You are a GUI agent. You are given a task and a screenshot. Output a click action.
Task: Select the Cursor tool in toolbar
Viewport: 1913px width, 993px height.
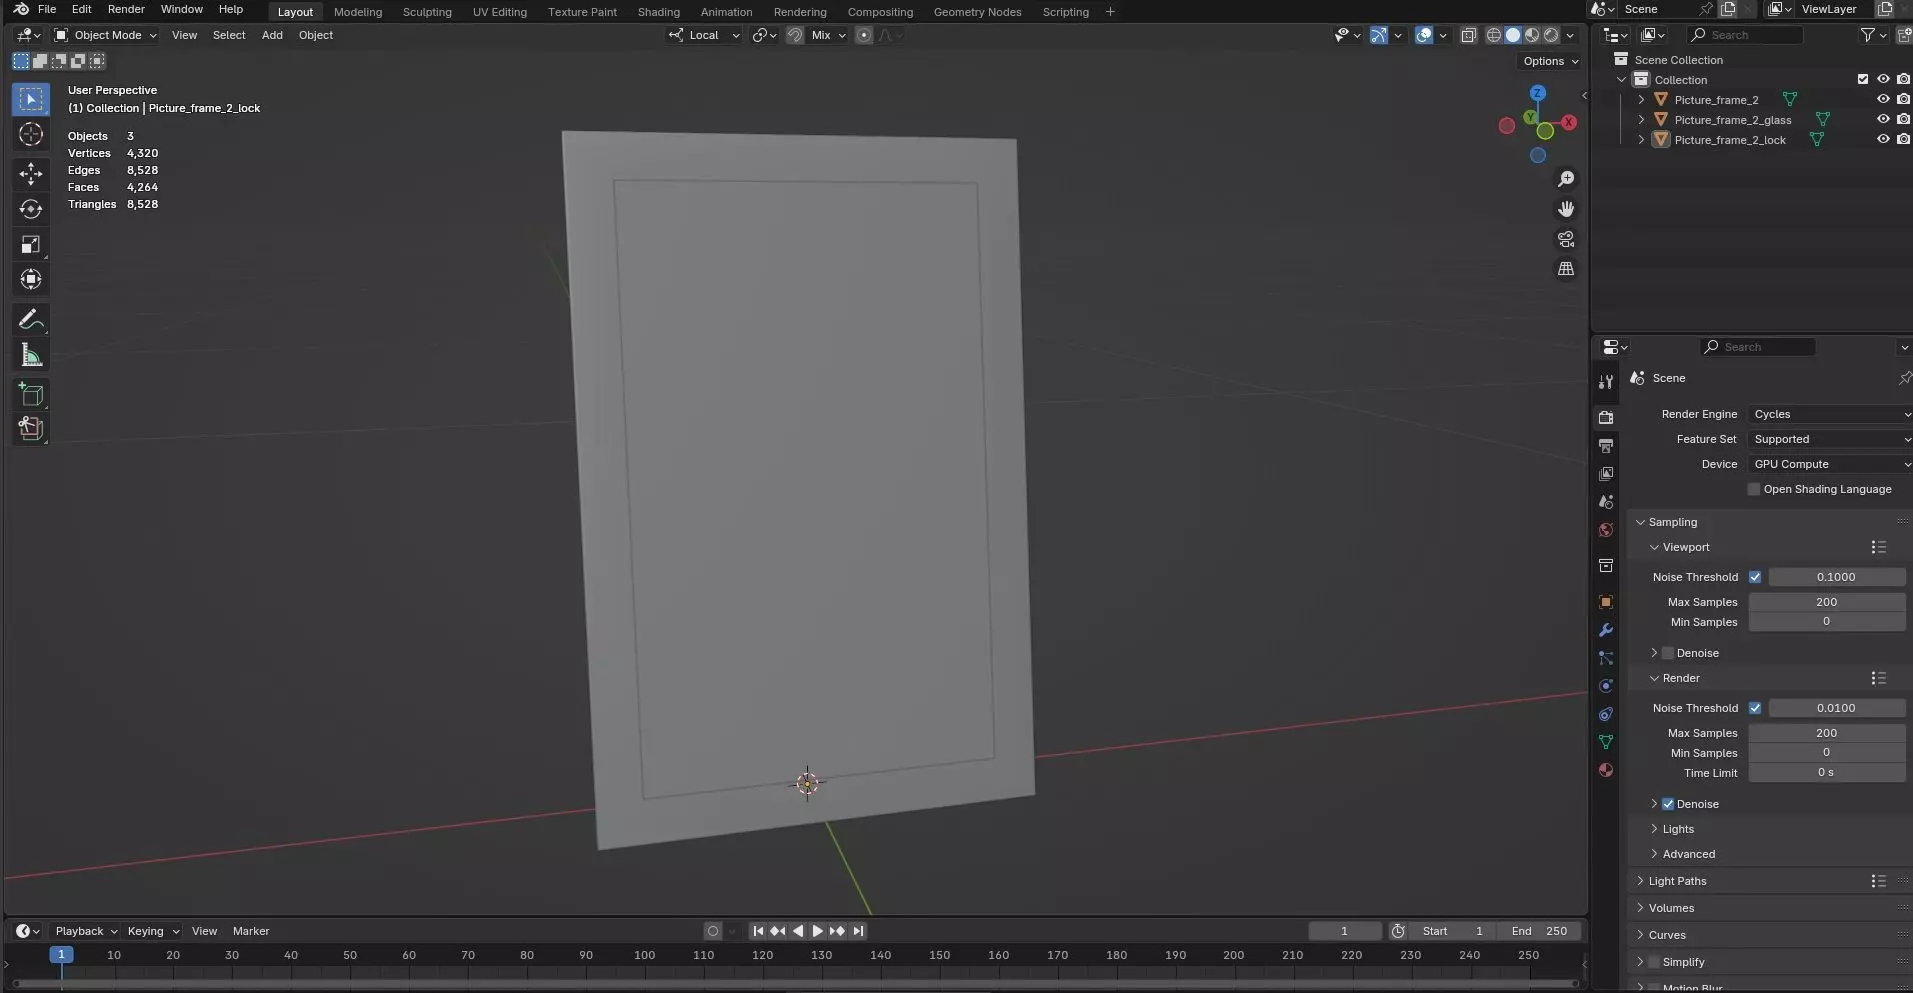click(31, 135)
